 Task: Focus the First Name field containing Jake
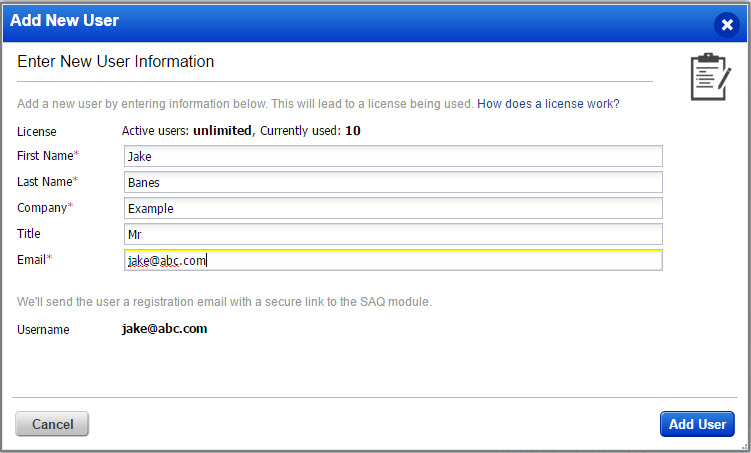click(393, 156)
